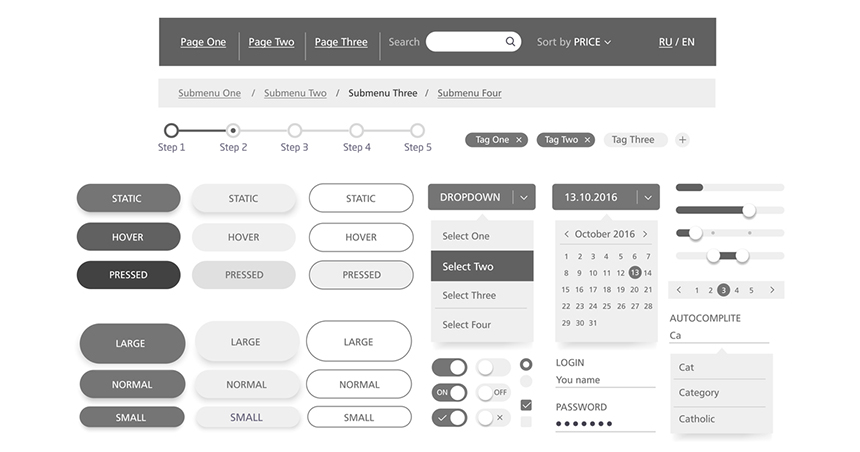Click the outlined STATIC button
Image resolution: width=860 pixels, height=452 pixels.
[x=361, y=198]
